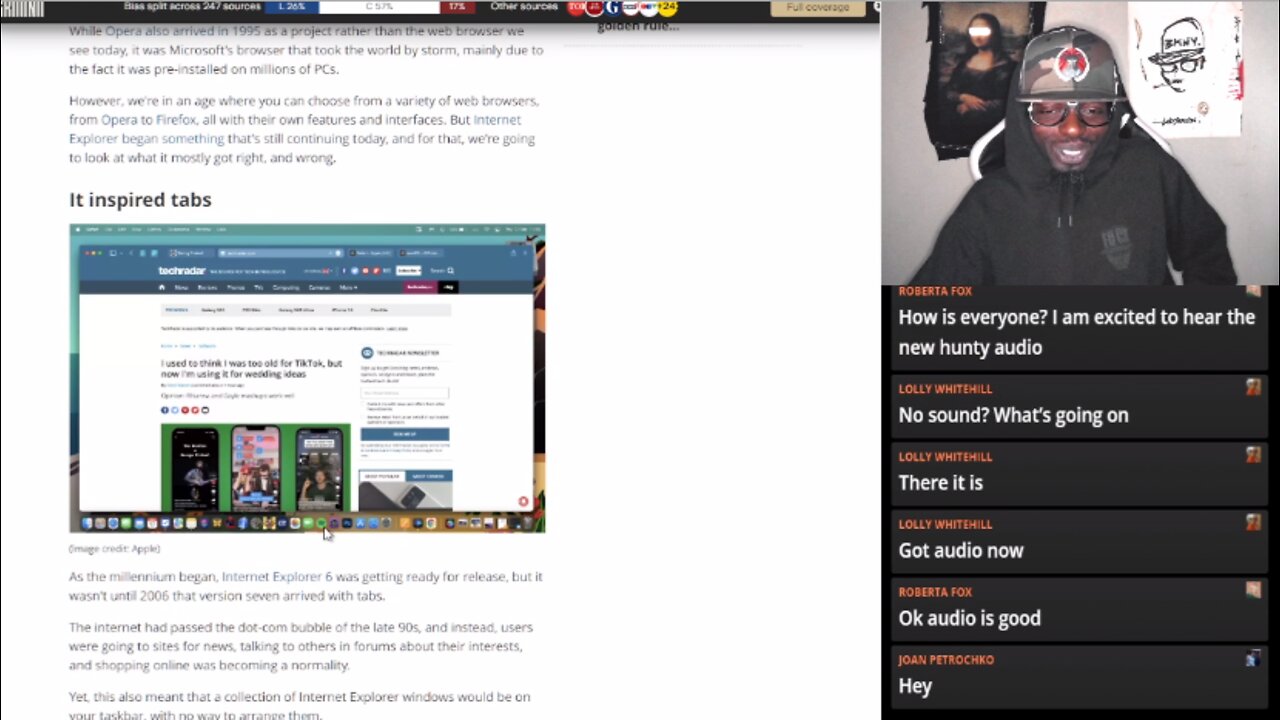The height and width of the screenshot is (720, 1280).
Task: Open LOLLY WHITEHILL name above 'Got audio now'
Action: tap(945, 524)
